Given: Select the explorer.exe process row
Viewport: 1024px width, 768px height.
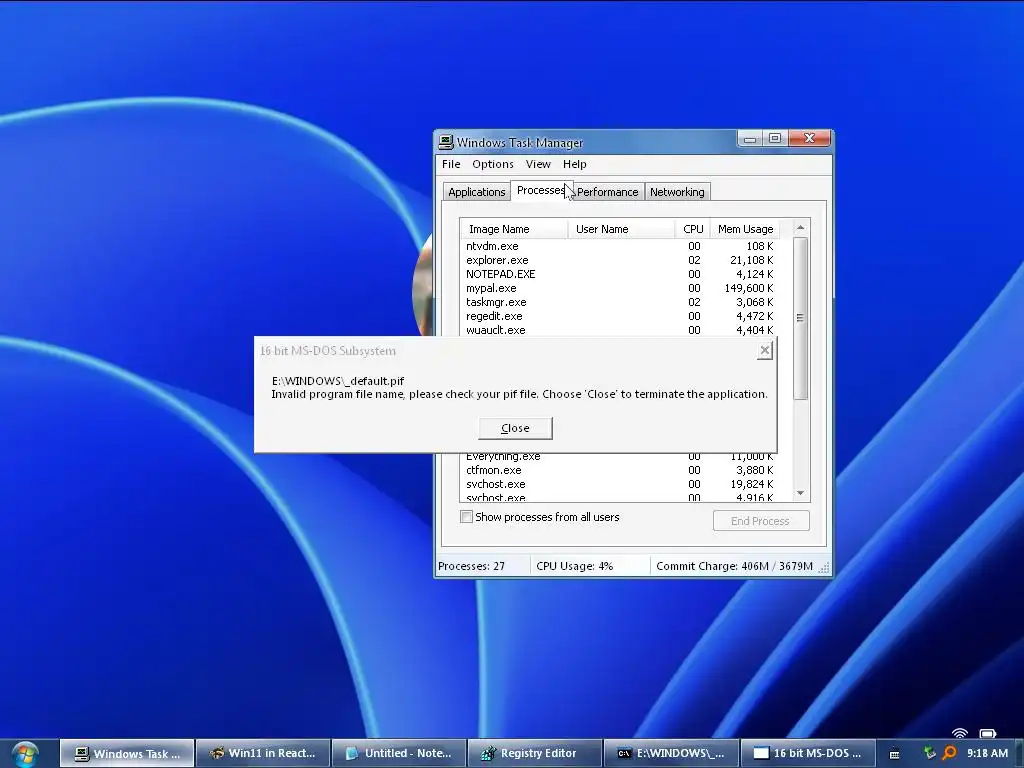Looking at the screenshot, I should tap(620, 260).
